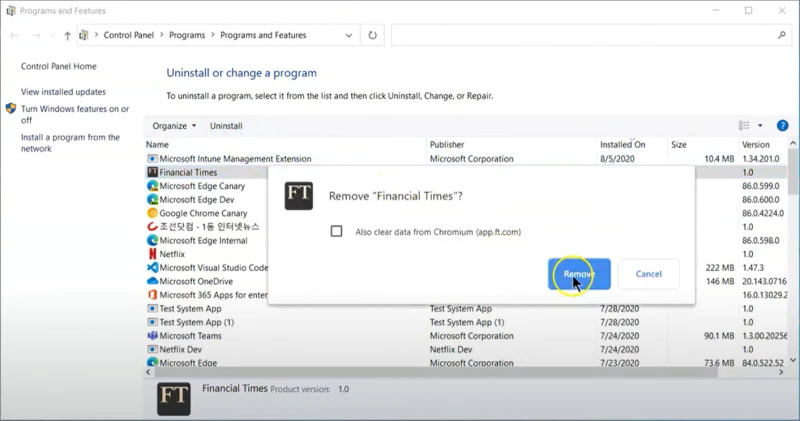Click the Microsoft 365 Apps Office icon

pos(152,295)
